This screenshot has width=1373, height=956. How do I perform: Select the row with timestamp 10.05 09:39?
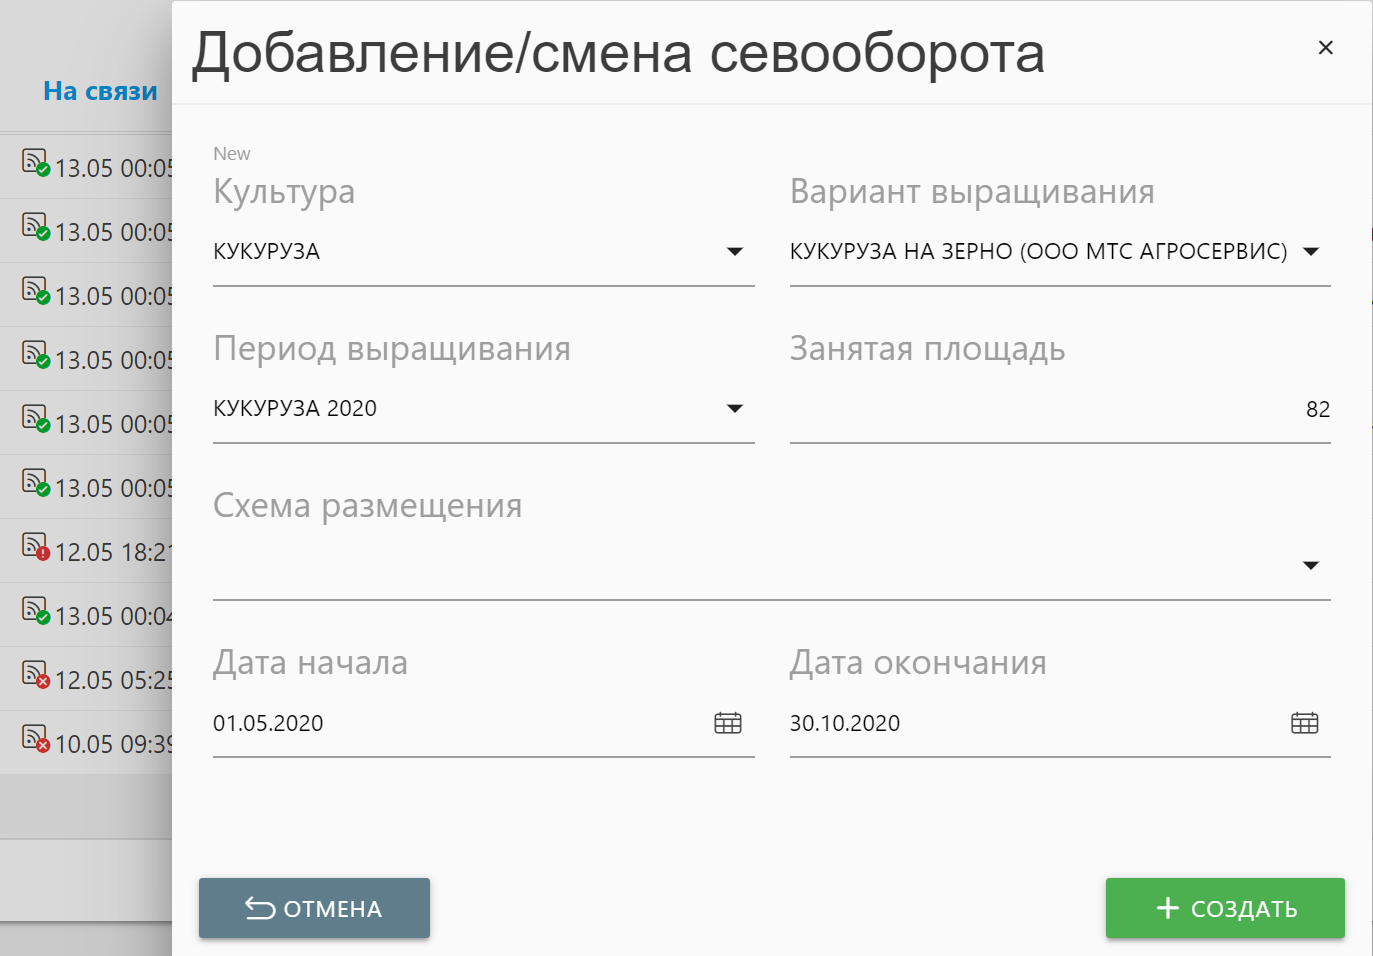[x=86, y=743]
